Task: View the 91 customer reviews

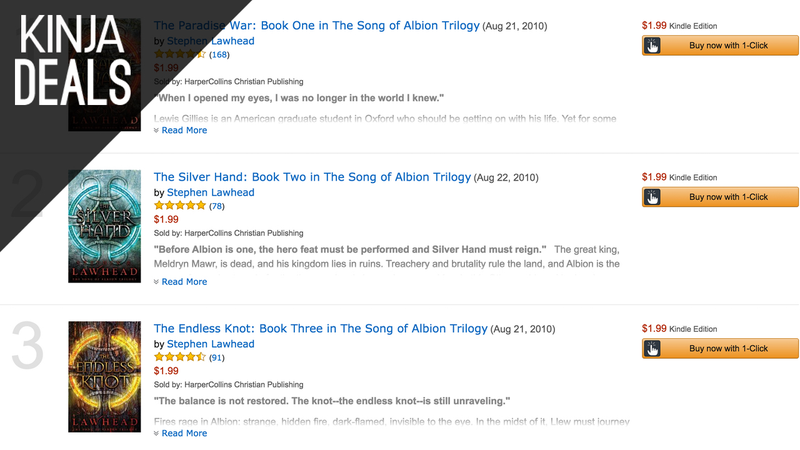Action: pos(217,358)
